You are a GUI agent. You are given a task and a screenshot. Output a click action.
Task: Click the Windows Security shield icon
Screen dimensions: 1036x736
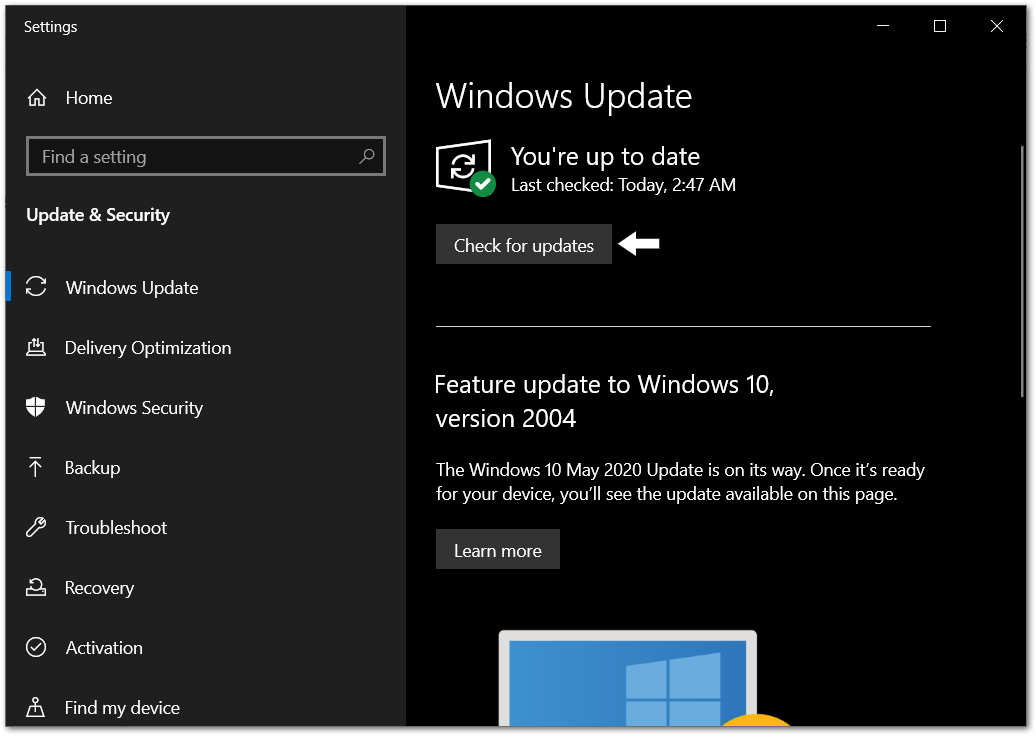pyautogui.click(x=36, y=407)
